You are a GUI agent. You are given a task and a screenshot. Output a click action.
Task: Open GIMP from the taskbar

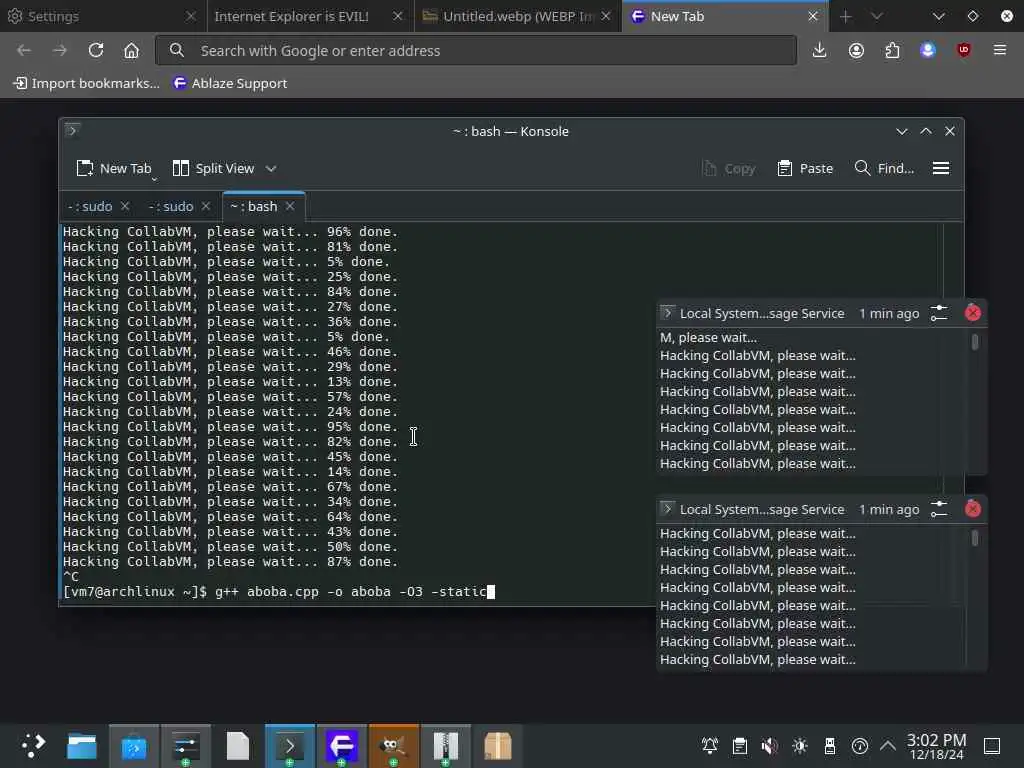pyautogui.click(x=394, y=746)
